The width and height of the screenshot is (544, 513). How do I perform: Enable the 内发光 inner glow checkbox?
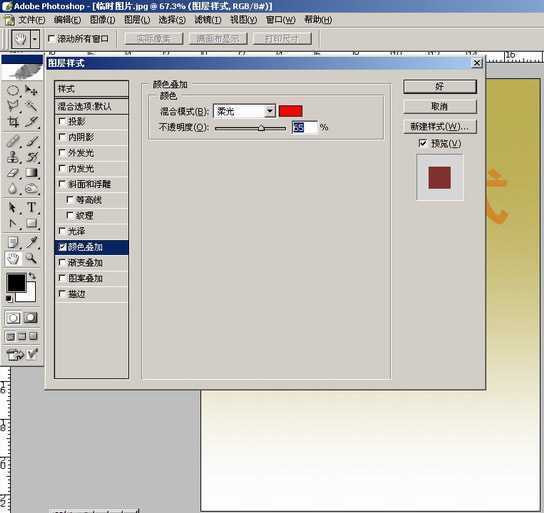62,168
